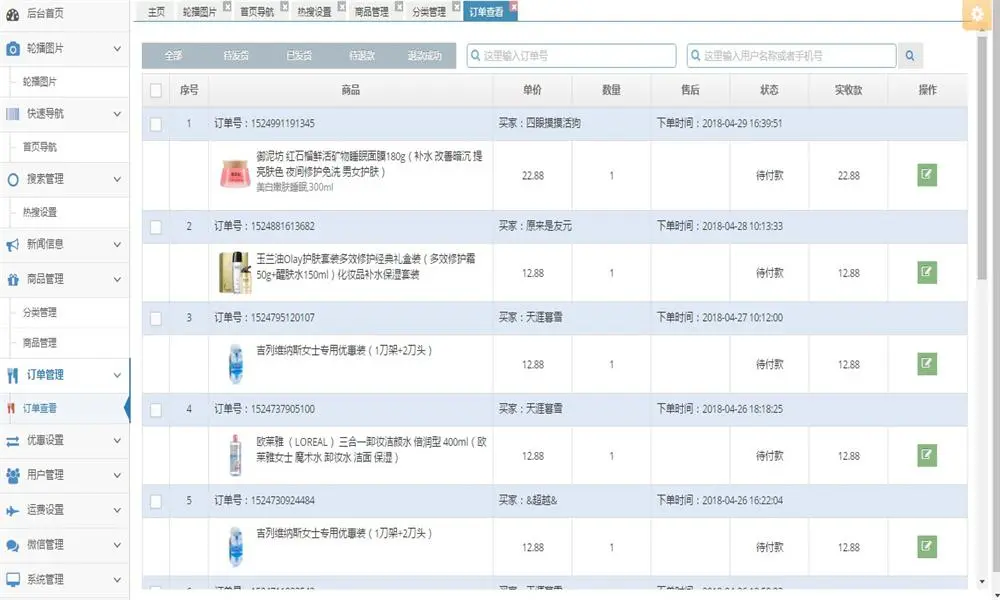Viewport: 1000px width, 600px height.
Task: Click the airplane icon for 运费设置
Action: [13, 510]
